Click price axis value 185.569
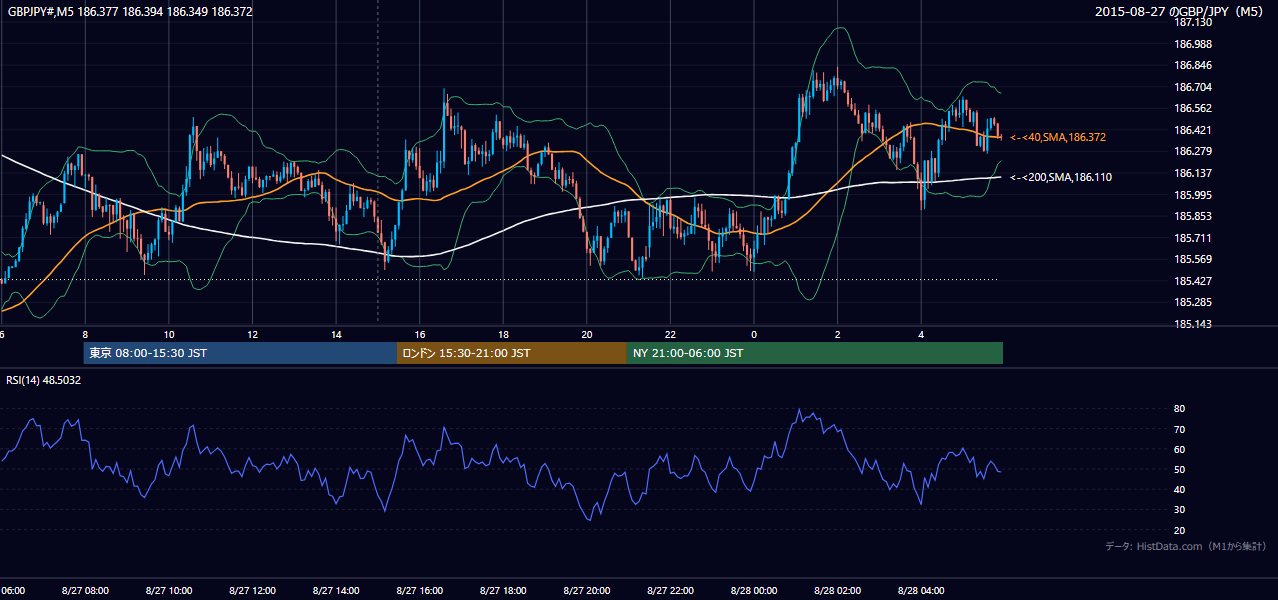Viewport: 1278px width, 600px height. [x=1194, y=259]
